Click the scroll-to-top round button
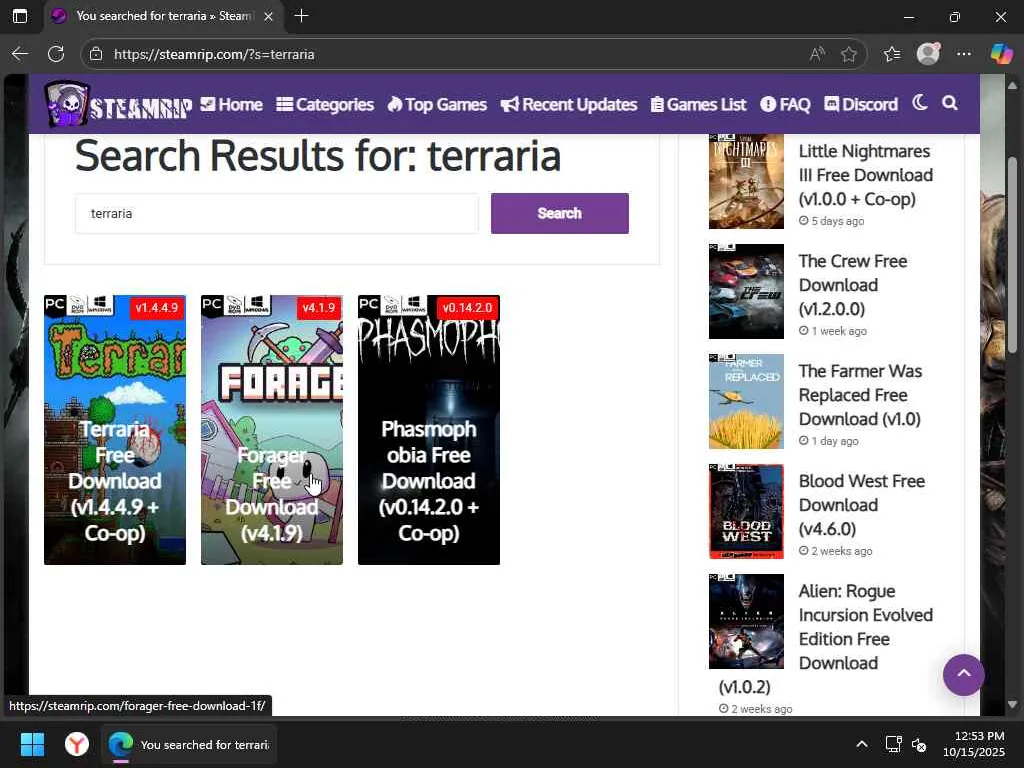 pyautogui.click(x=963, y=675)
